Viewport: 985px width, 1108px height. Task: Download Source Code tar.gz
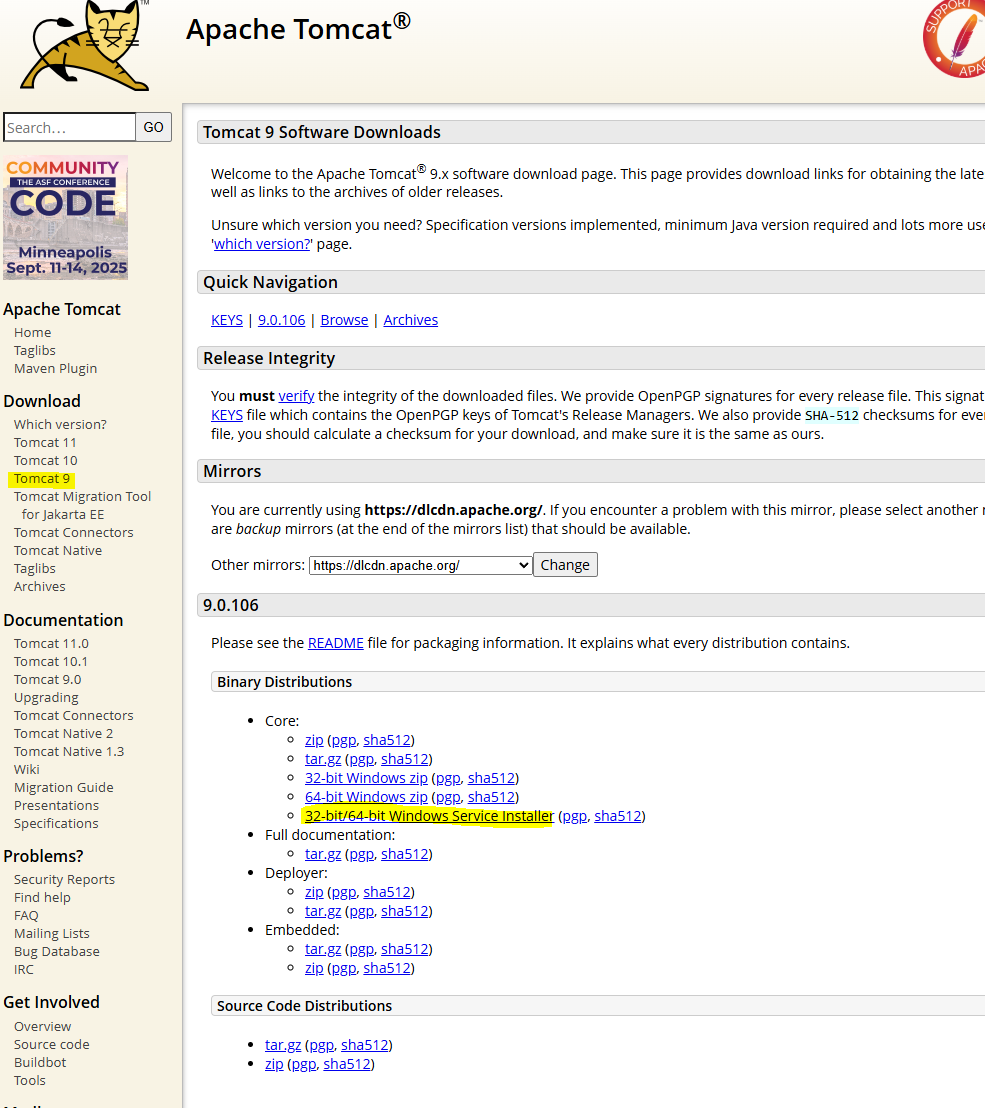pyautogui.click(x=283, y=1045)
